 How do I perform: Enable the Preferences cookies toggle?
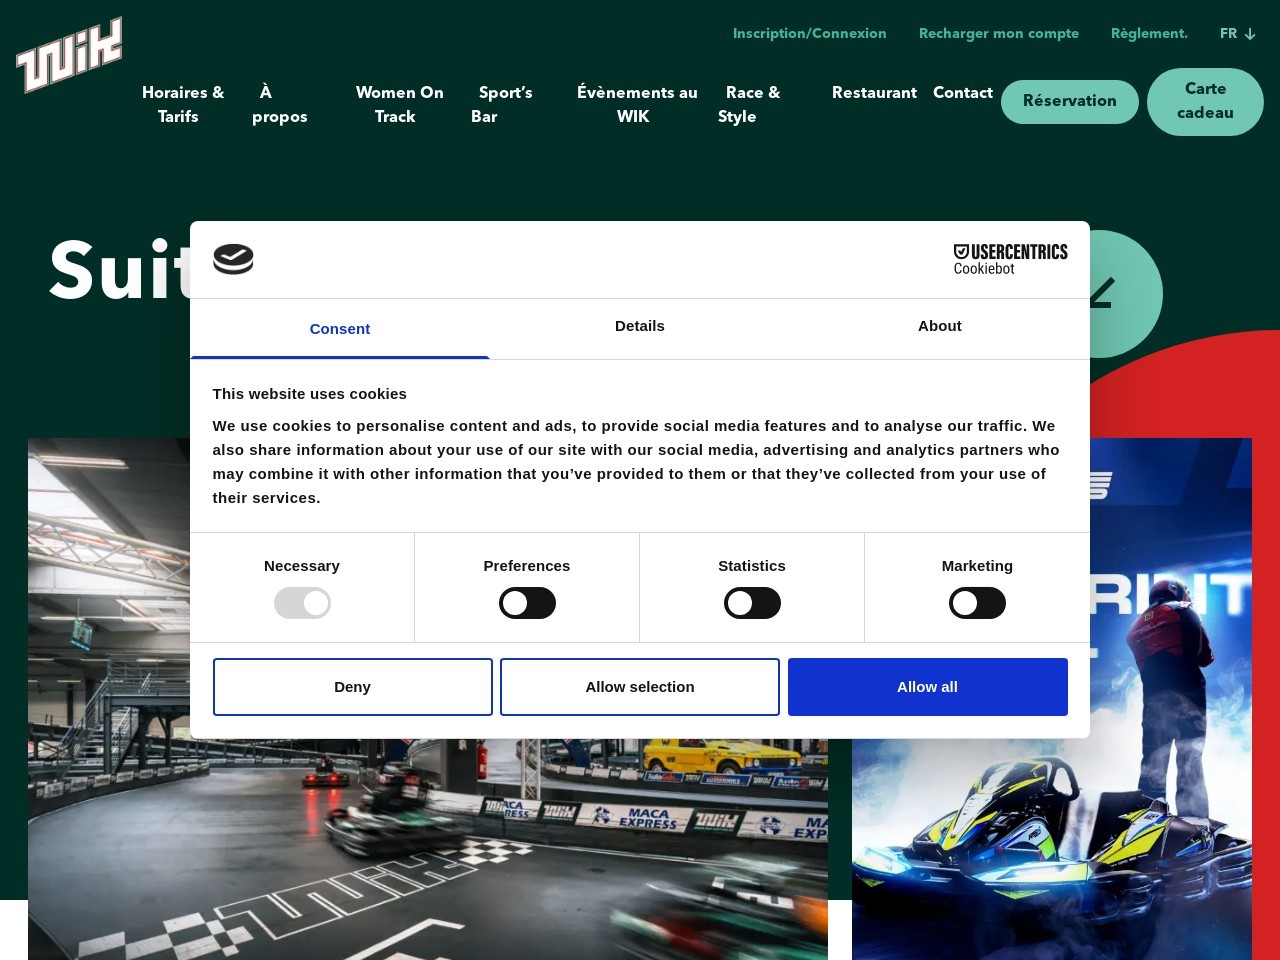[527, 603]
